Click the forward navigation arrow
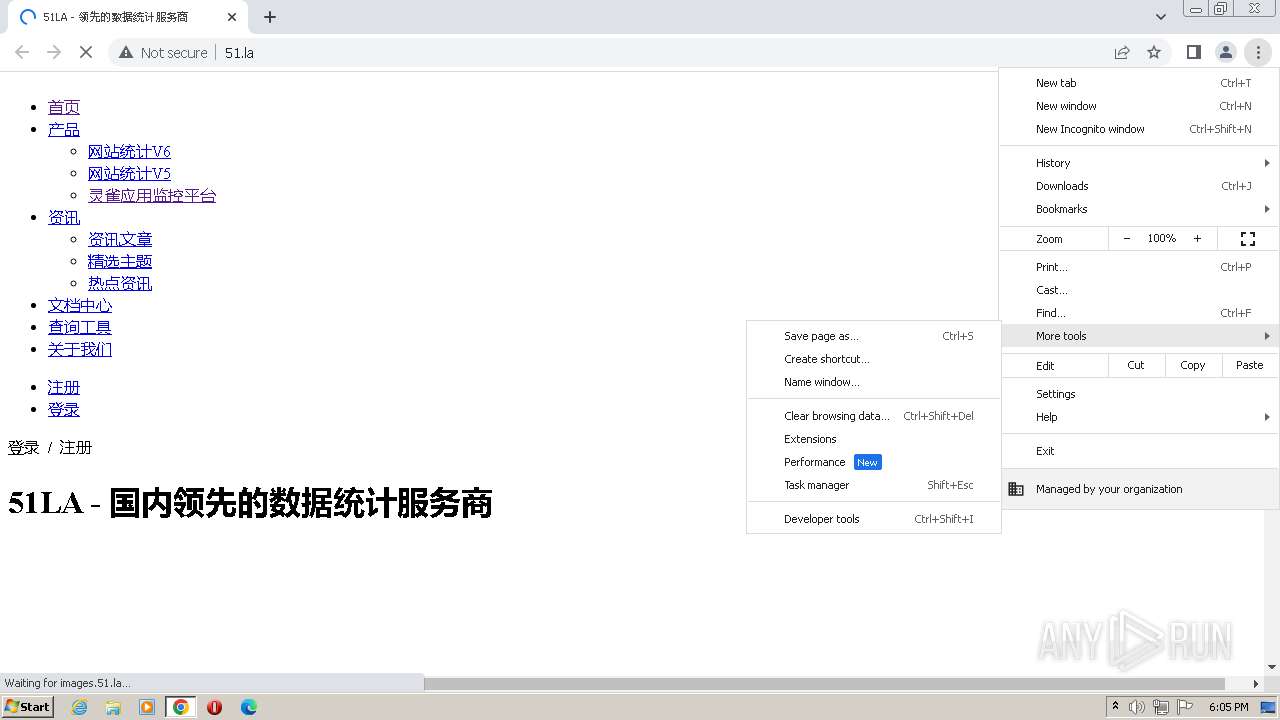Screen dimensions: 1280x720 pos(54,52)
